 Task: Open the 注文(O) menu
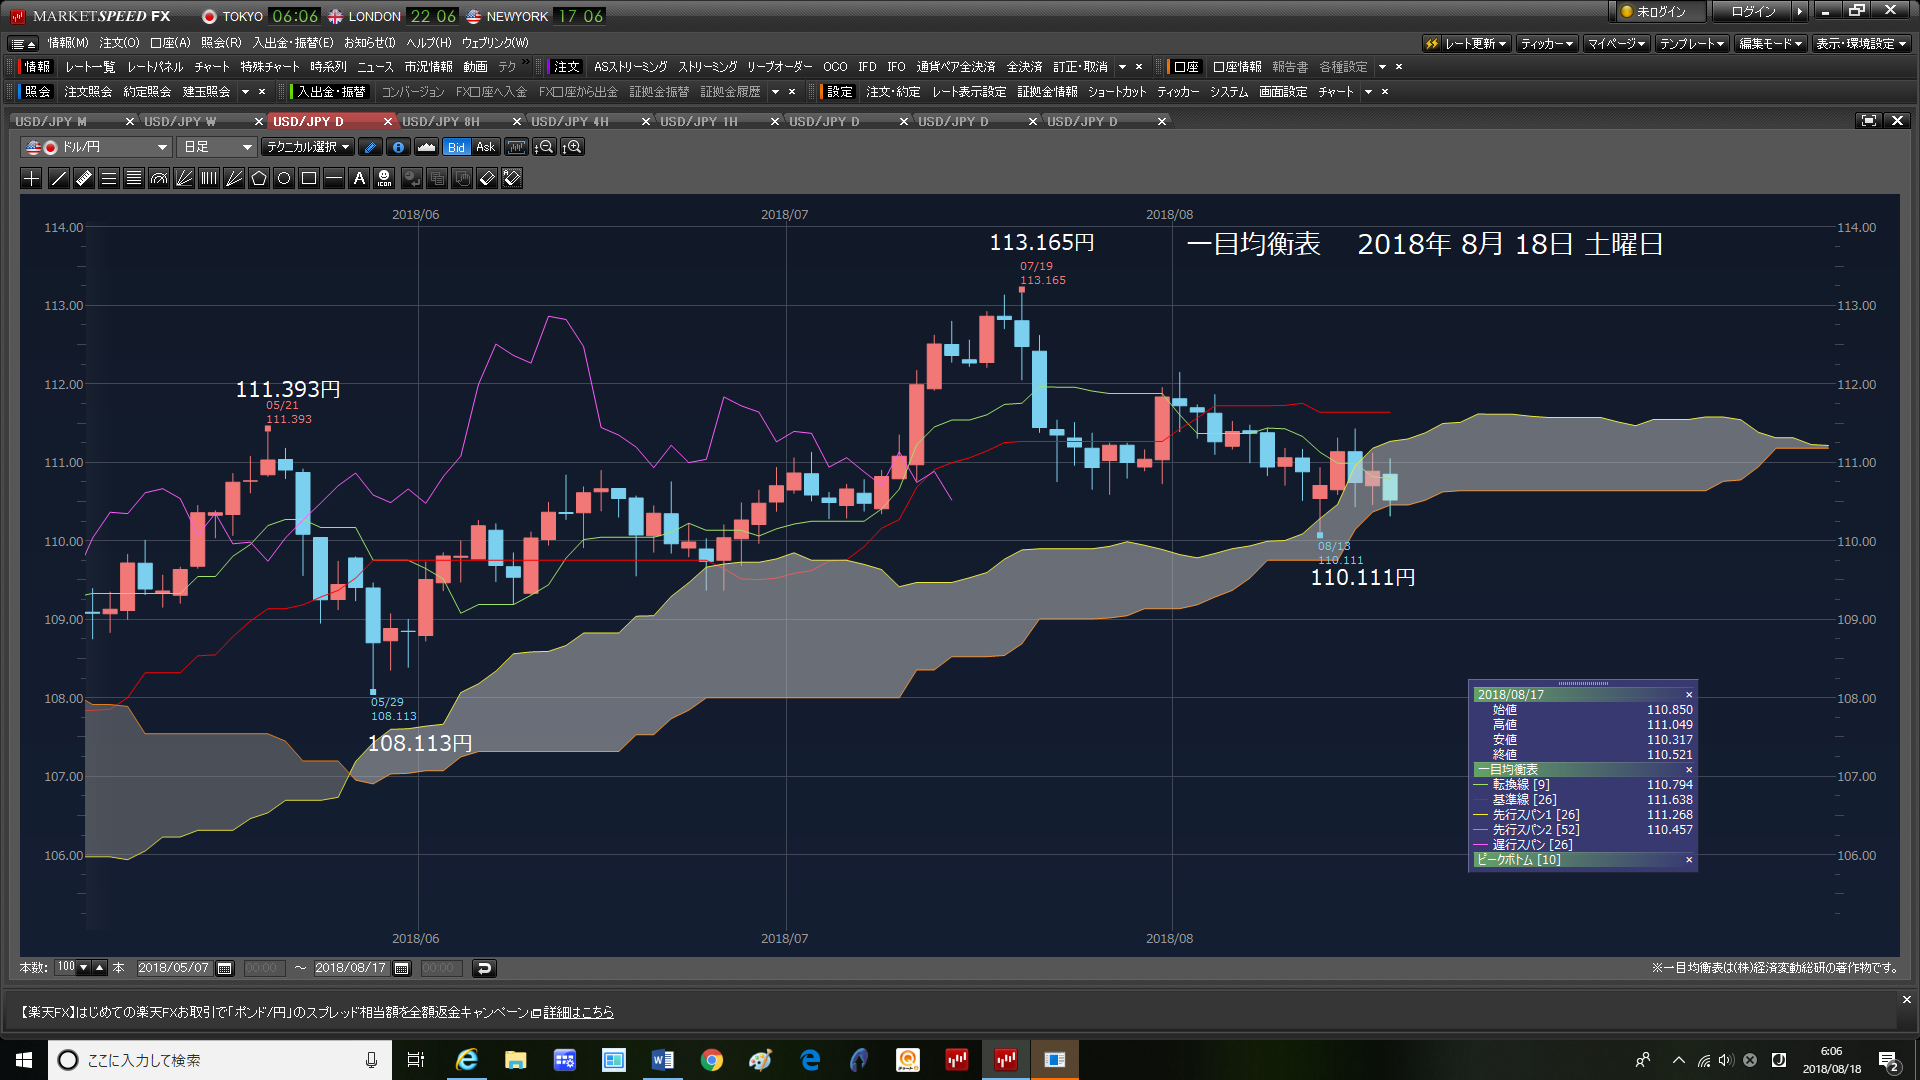(119, 43)
